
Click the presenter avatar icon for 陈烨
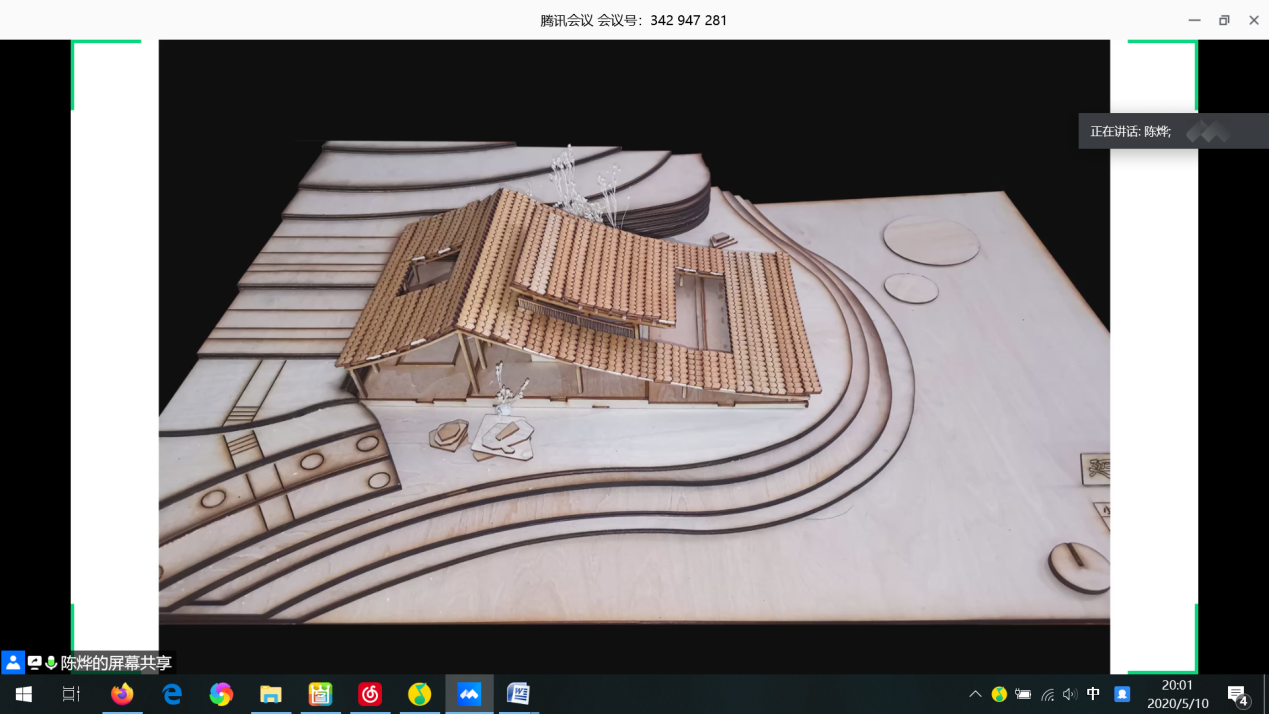pyautogui.click(x=13, y=662)
